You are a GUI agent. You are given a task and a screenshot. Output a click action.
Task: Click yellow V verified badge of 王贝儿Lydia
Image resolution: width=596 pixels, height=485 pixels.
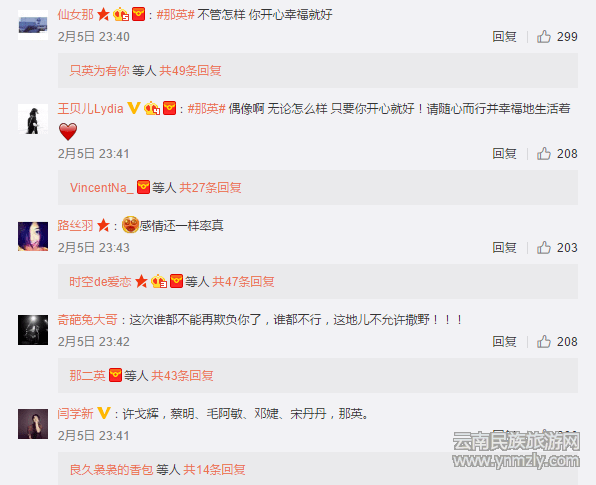pyautogui.click(x=134, y=108)
